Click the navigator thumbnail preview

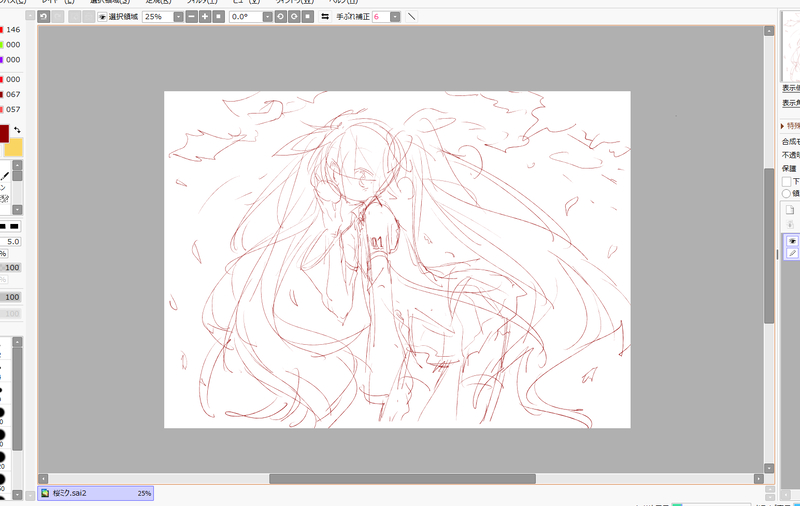pos(791,46)
